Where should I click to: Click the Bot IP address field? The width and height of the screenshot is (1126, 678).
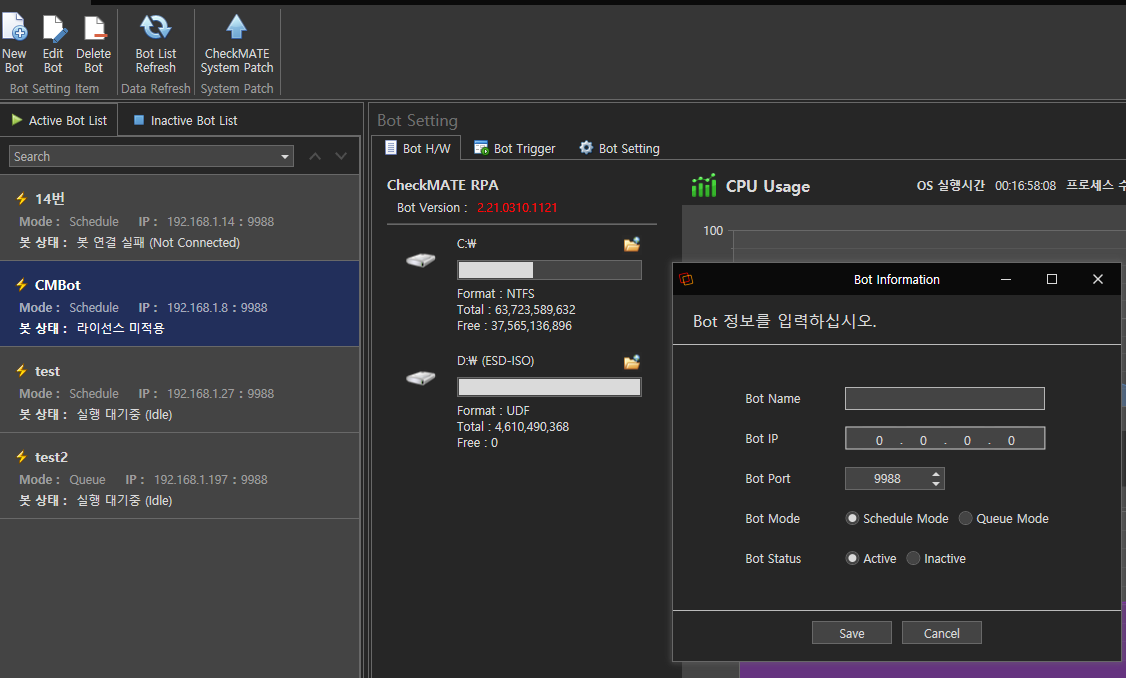click(x=945, y=438)
